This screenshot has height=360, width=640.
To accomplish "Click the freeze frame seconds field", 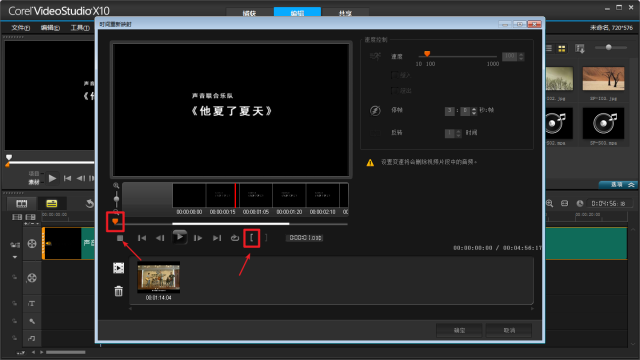I will (449, 111).
